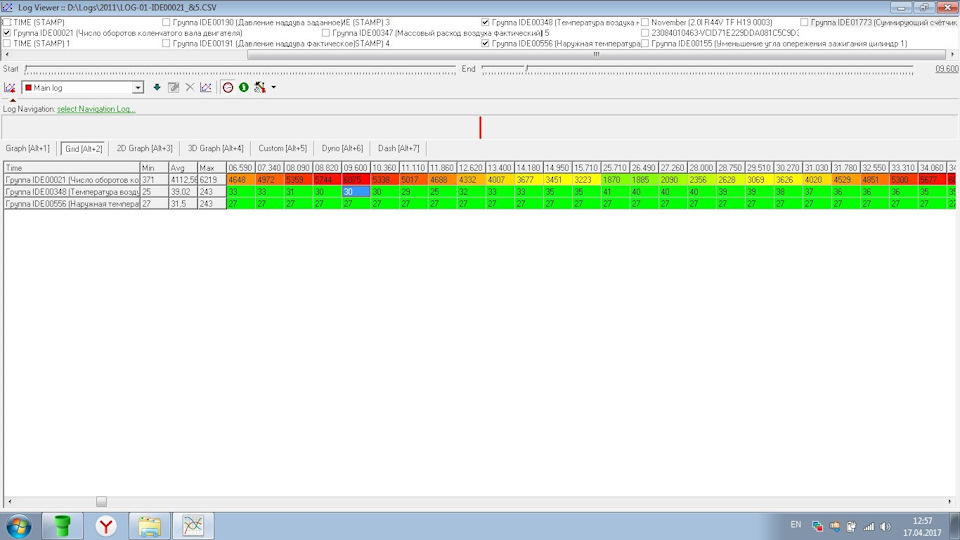
Task: Click rpm cell showing 6075
Action: 356,180
